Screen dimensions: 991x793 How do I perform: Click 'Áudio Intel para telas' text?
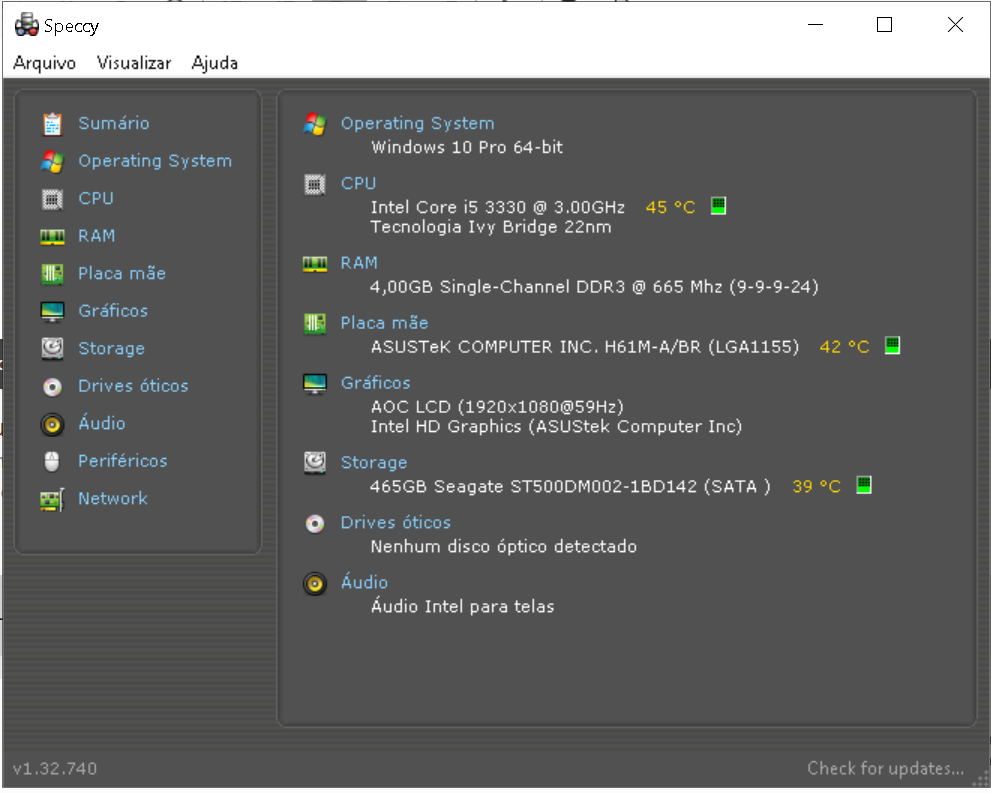click(463, 606)
